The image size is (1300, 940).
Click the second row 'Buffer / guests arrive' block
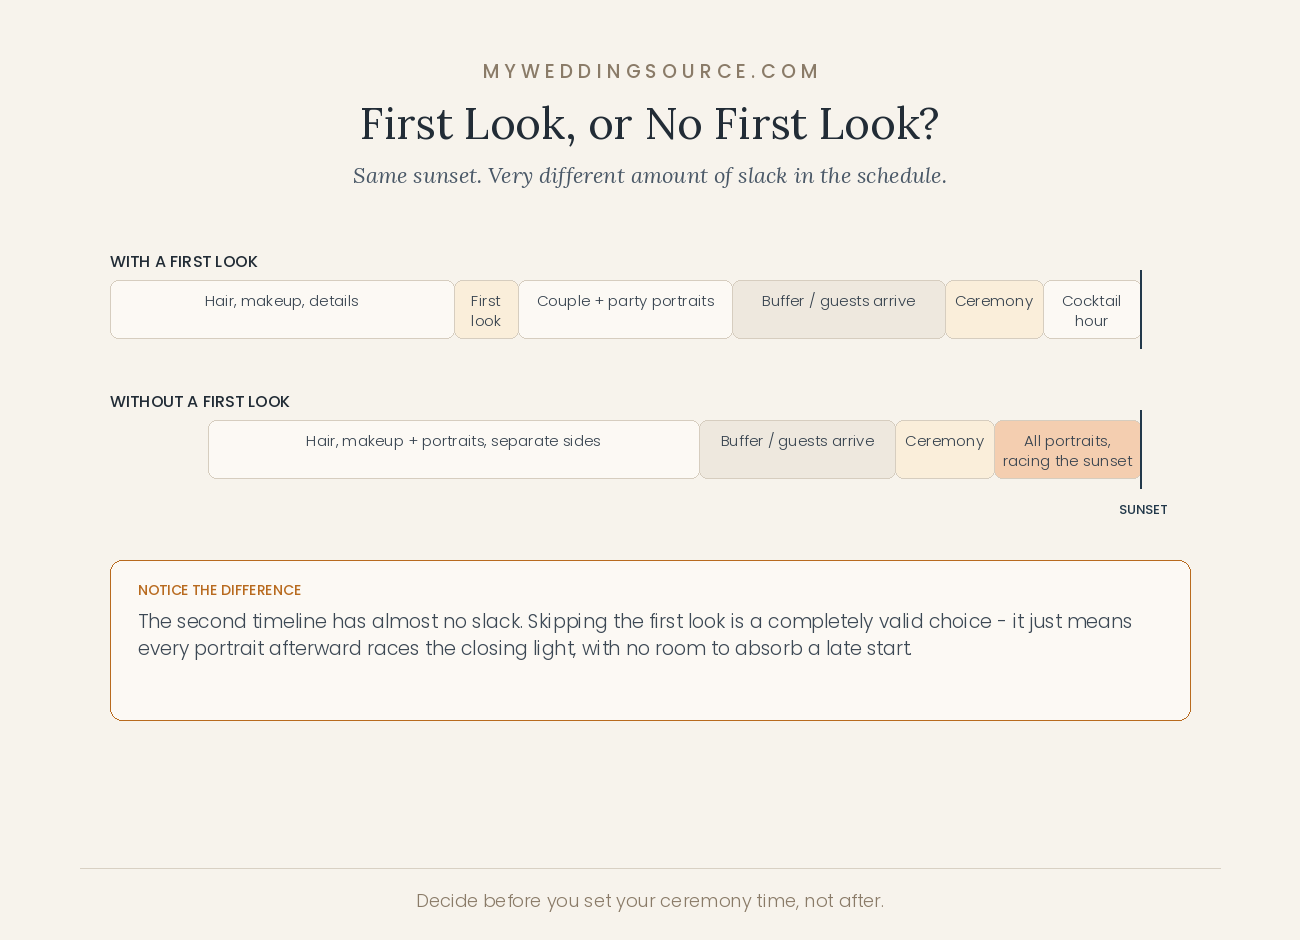797,450
